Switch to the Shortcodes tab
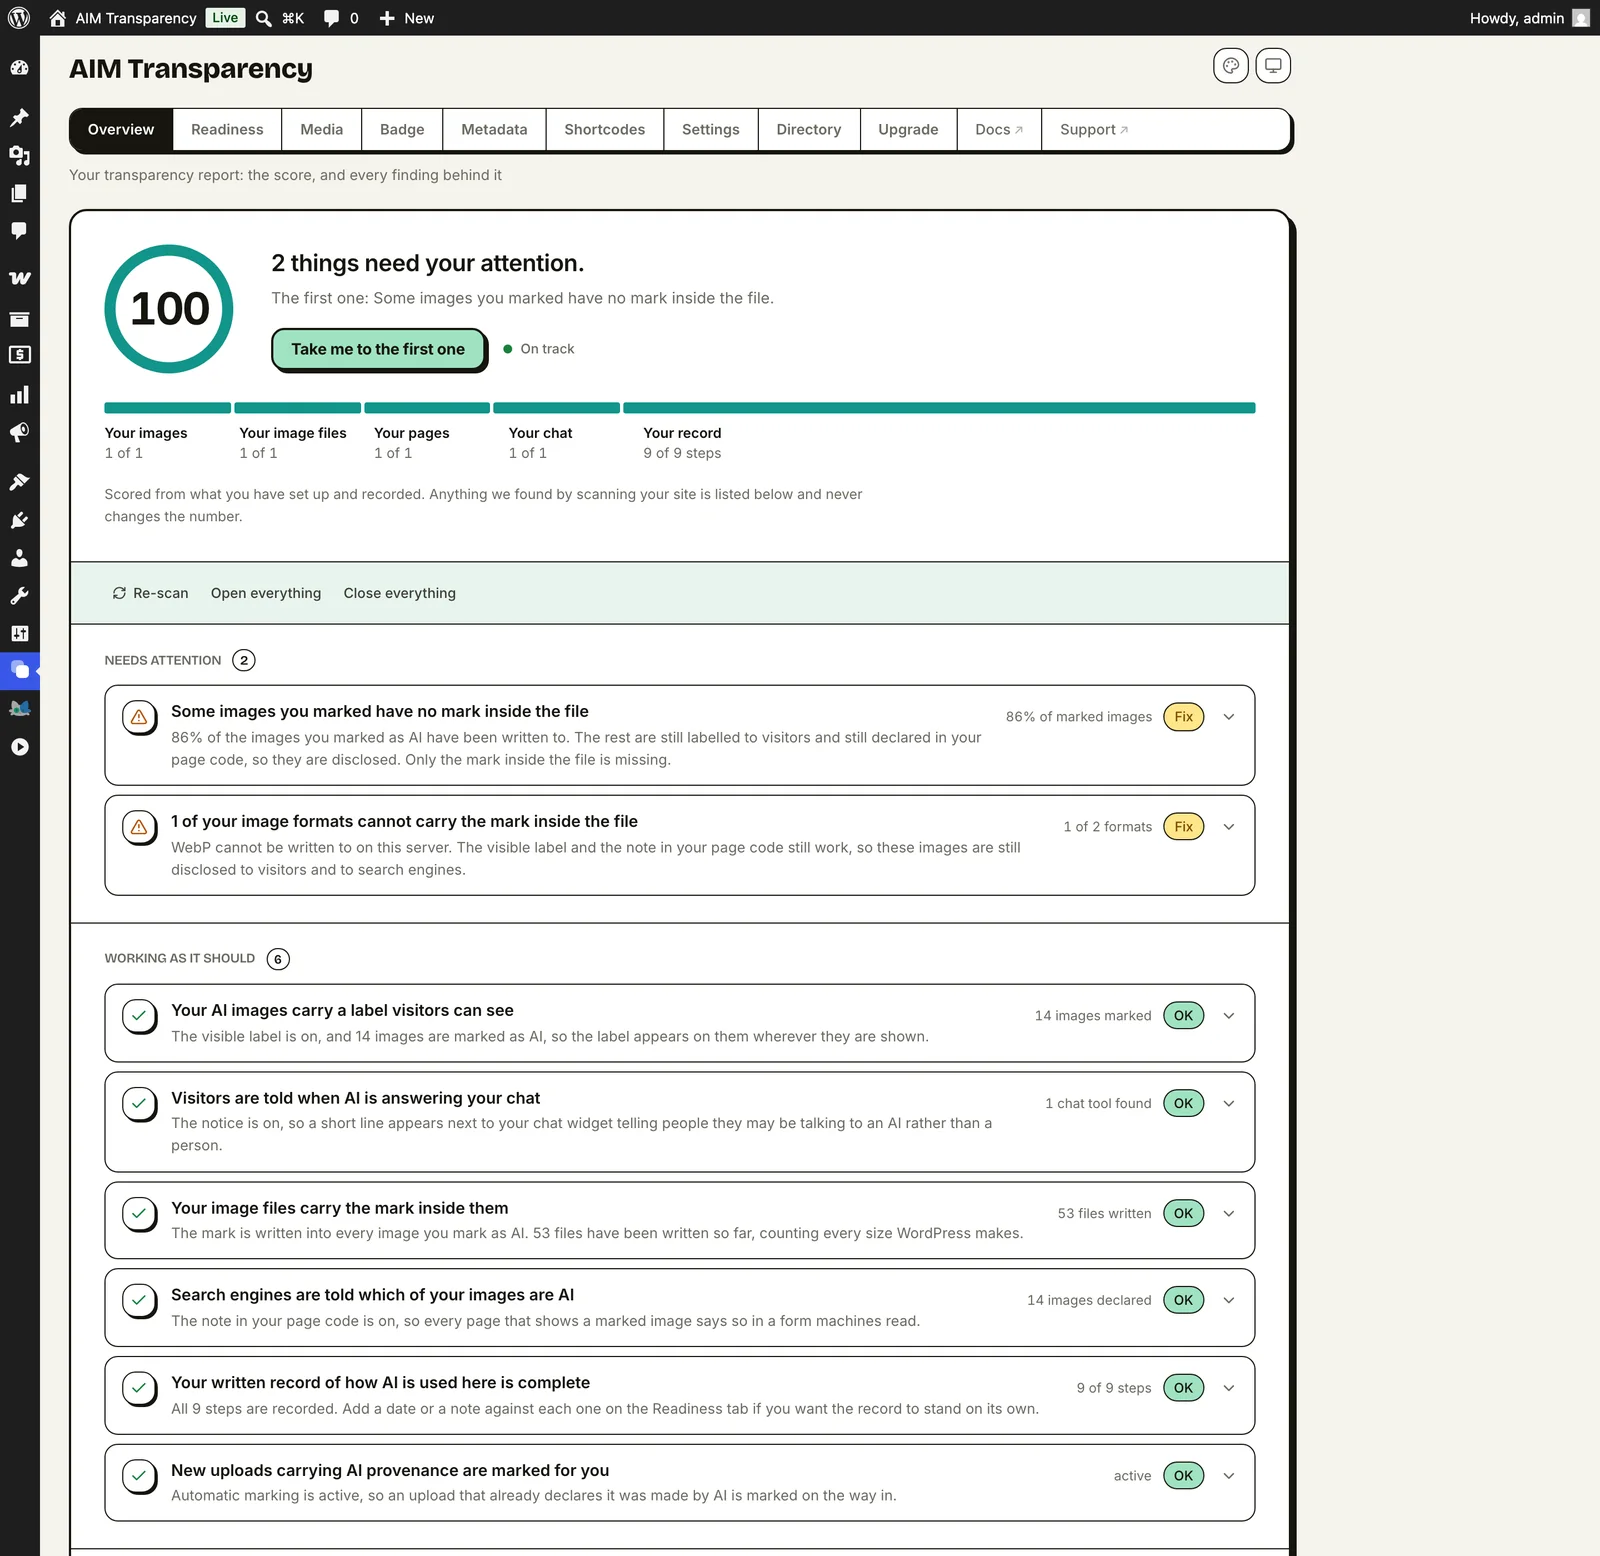This screenshot has height=1556, width=1600. coord(605,130)
